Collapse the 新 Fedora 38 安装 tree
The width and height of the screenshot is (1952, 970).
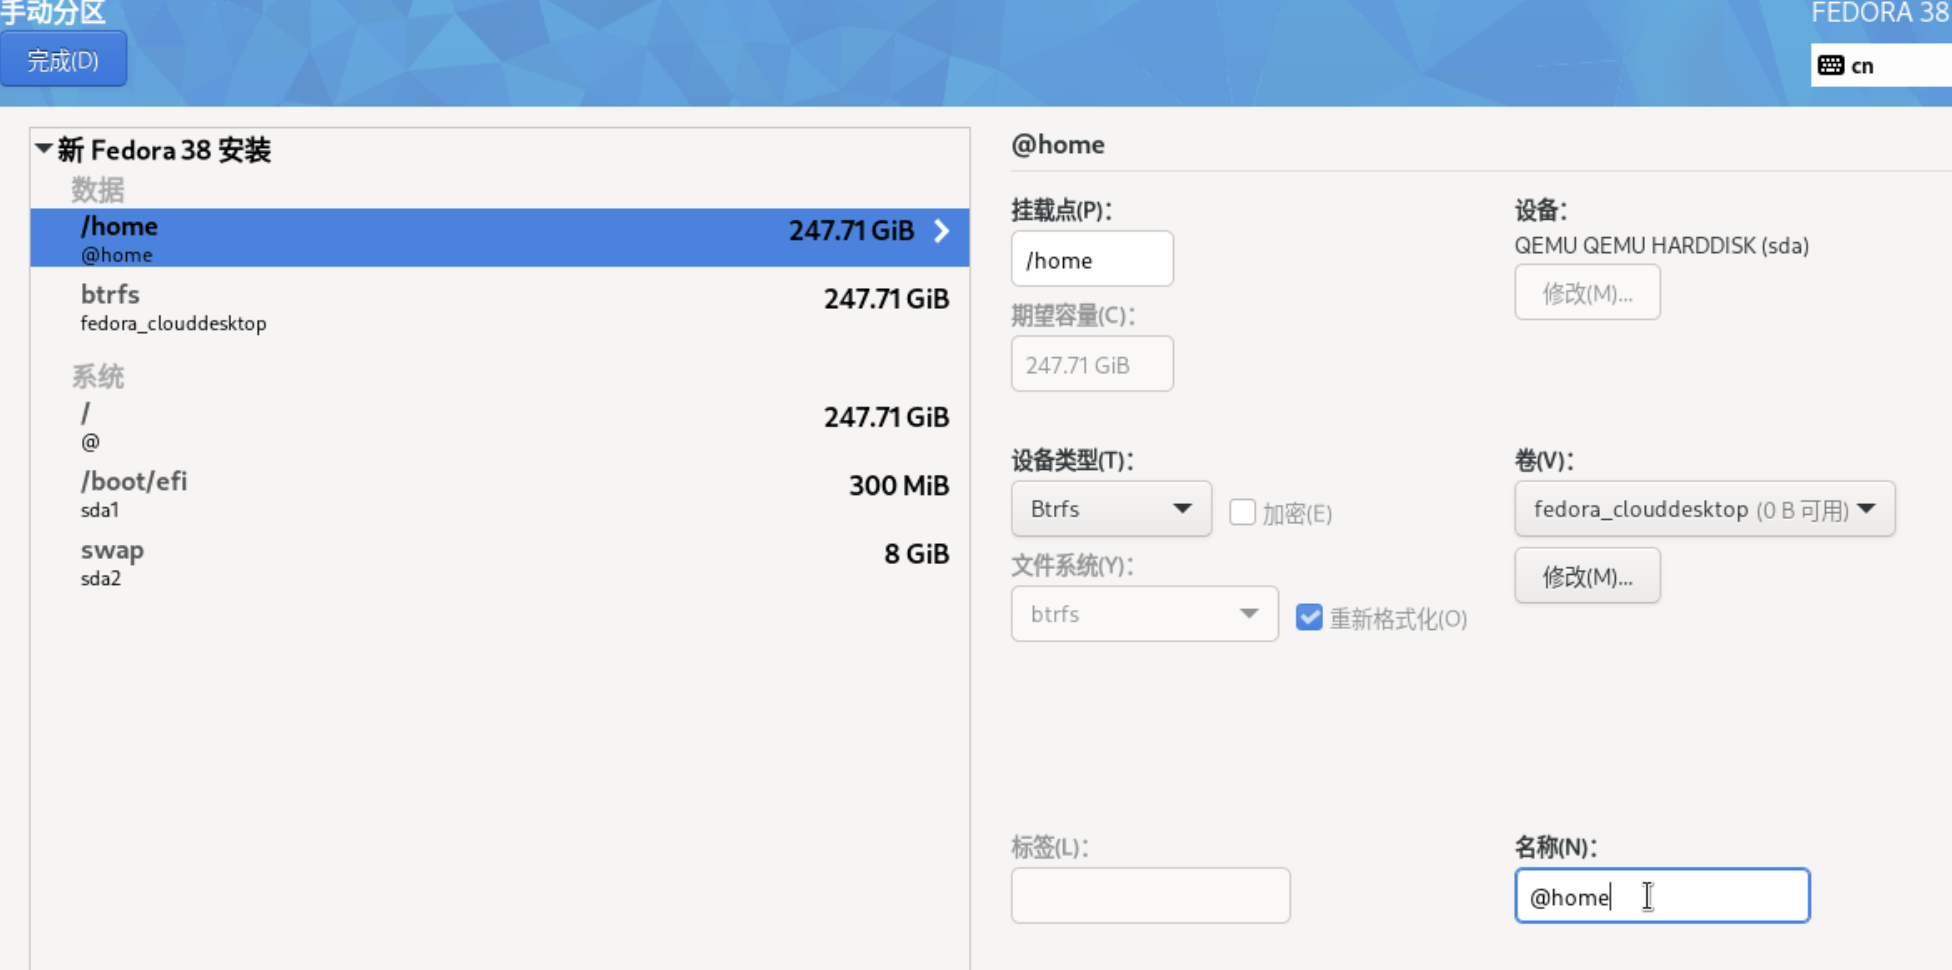pos(44,149)
